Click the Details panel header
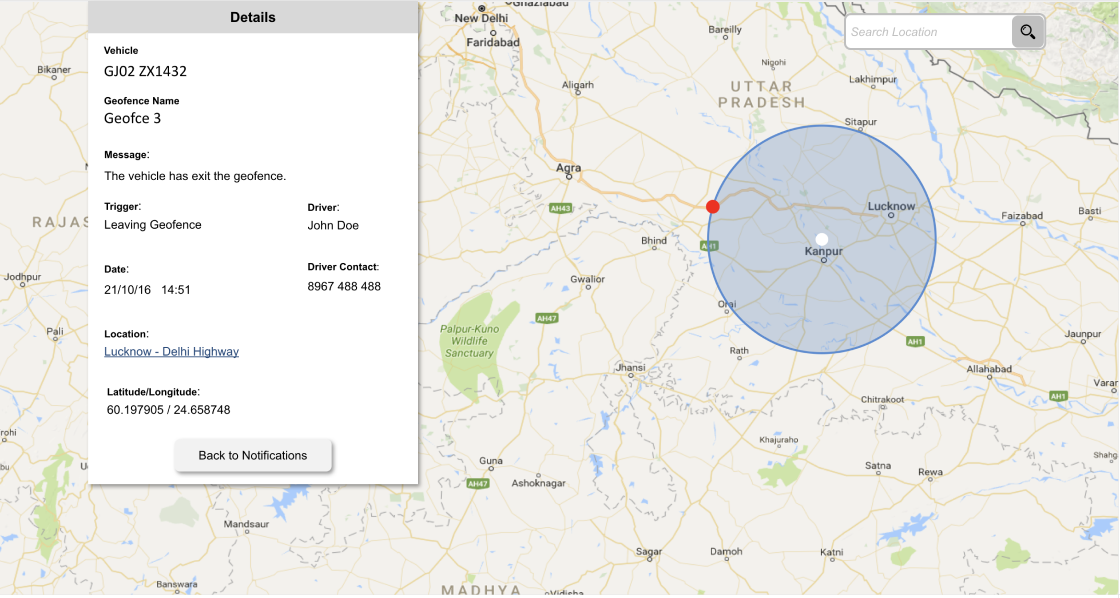The height and width of the screenshot is (598, 1120). (253, 16)
